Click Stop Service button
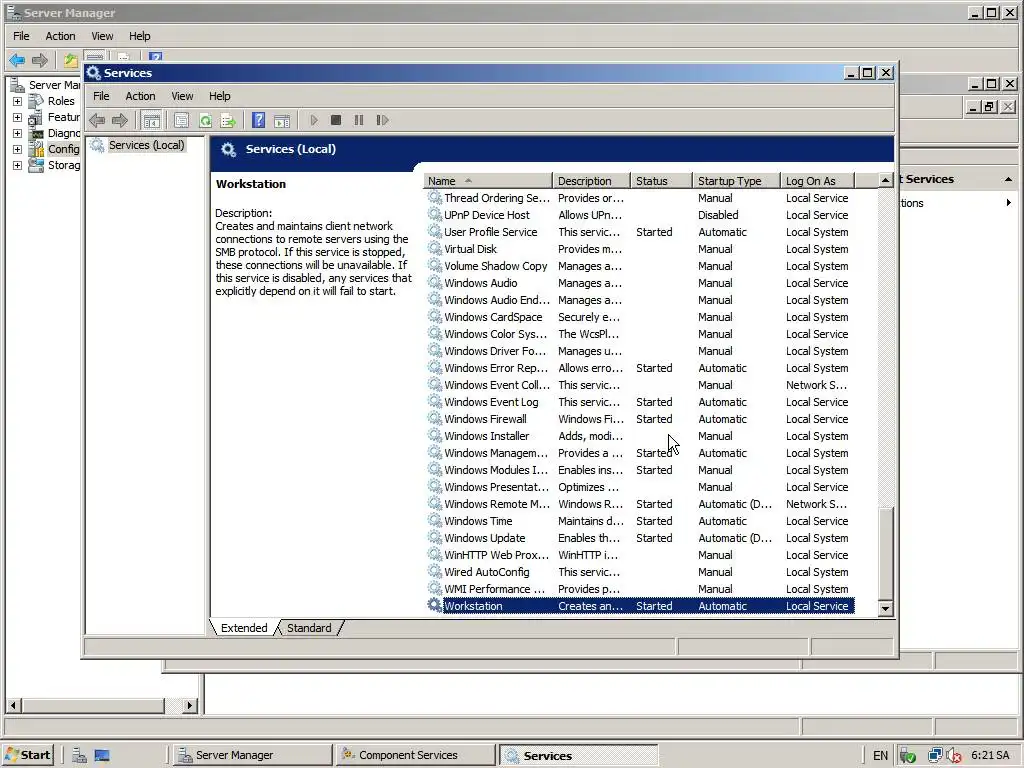Viewport: 1024px width, 768px height. pyautogui.click(x=336, y=120)
